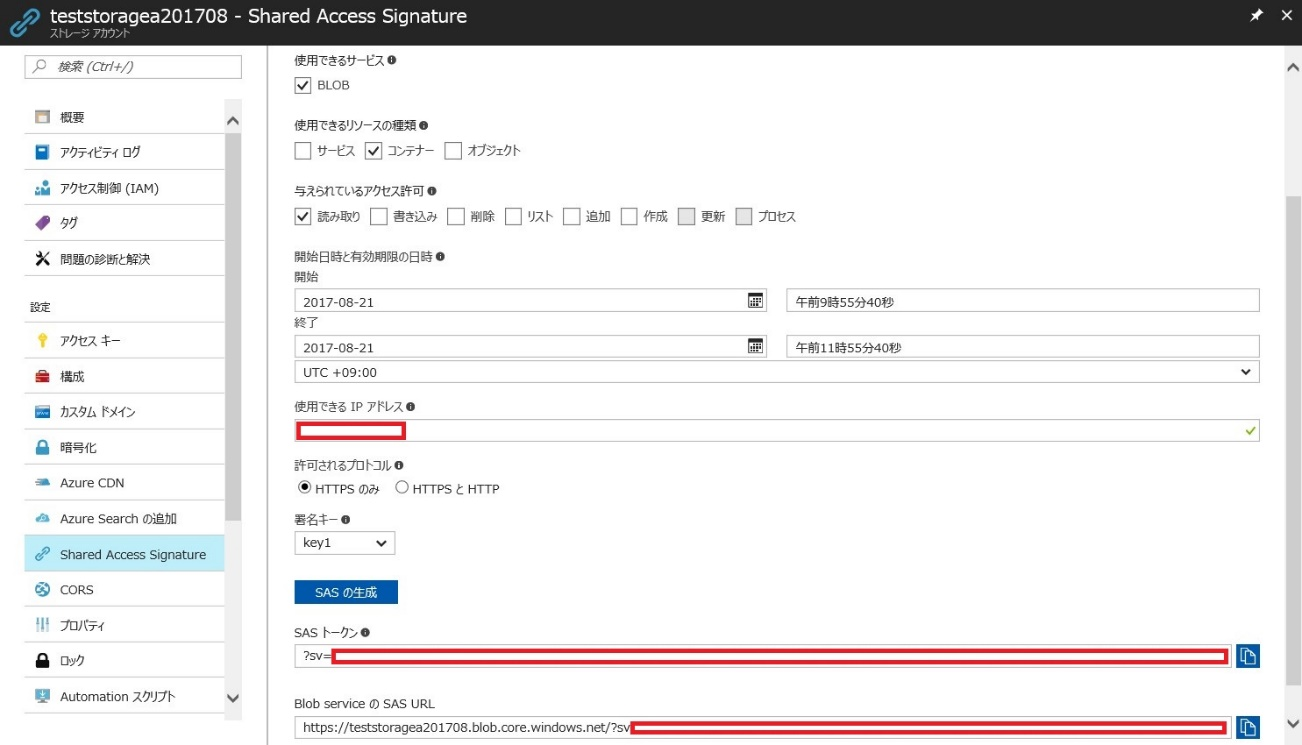Copy the Blob service SAS URL to clipboard
This screenshot has width=1302, height=745.
click(1247, 727)
